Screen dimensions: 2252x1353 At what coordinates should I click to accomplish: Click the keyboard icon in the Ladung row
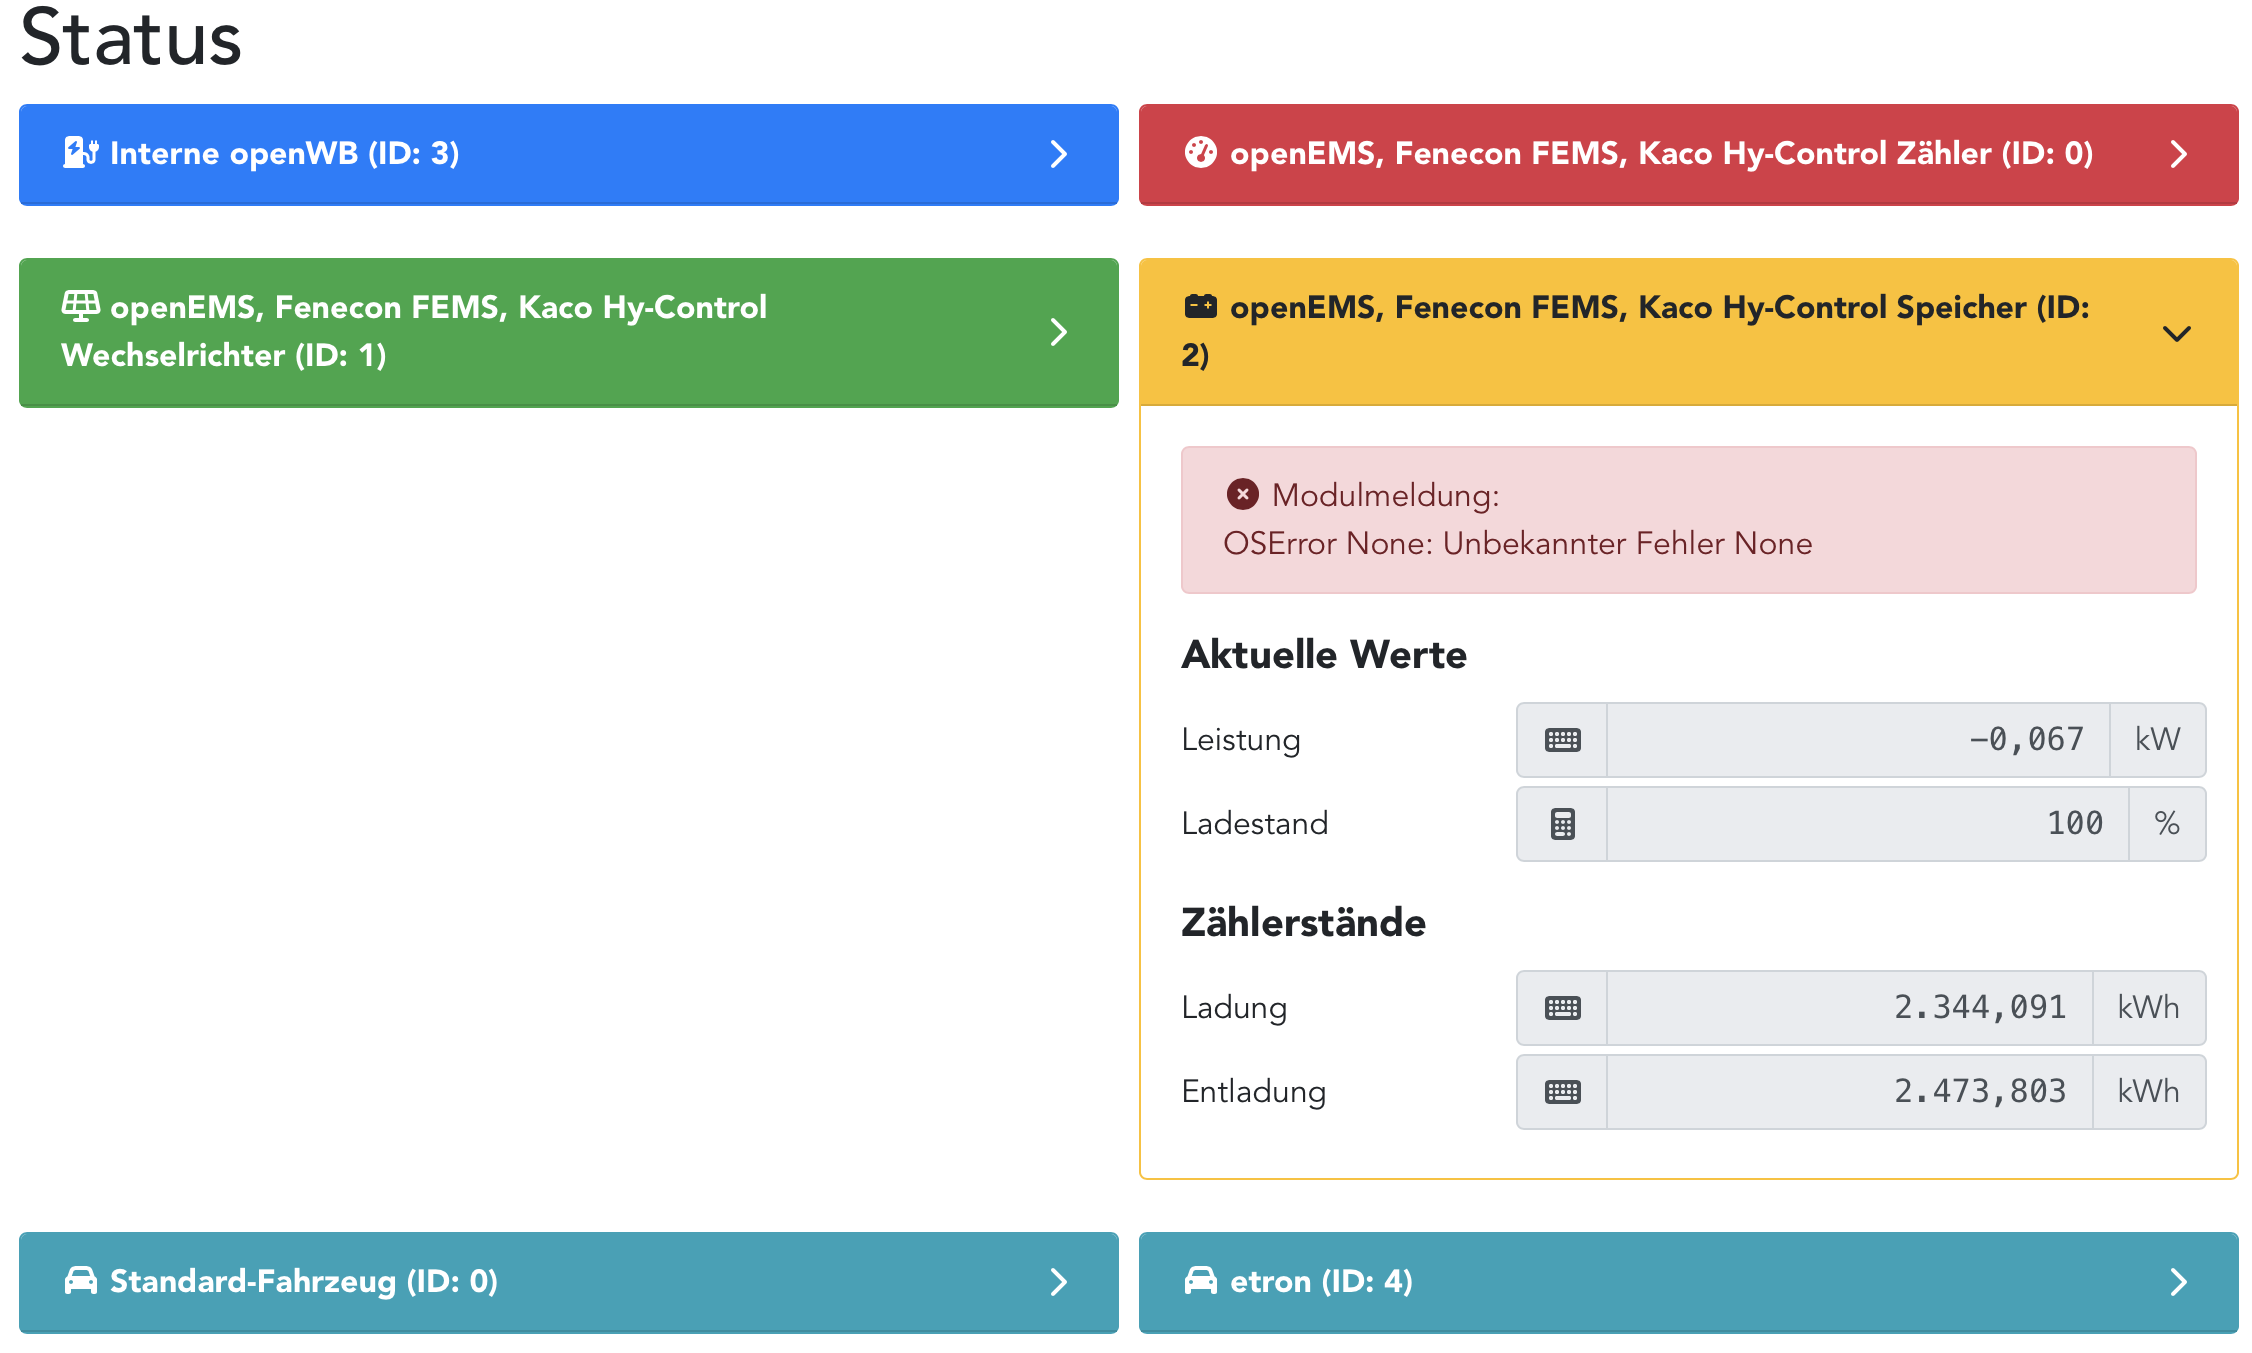coord(1562,1008)
